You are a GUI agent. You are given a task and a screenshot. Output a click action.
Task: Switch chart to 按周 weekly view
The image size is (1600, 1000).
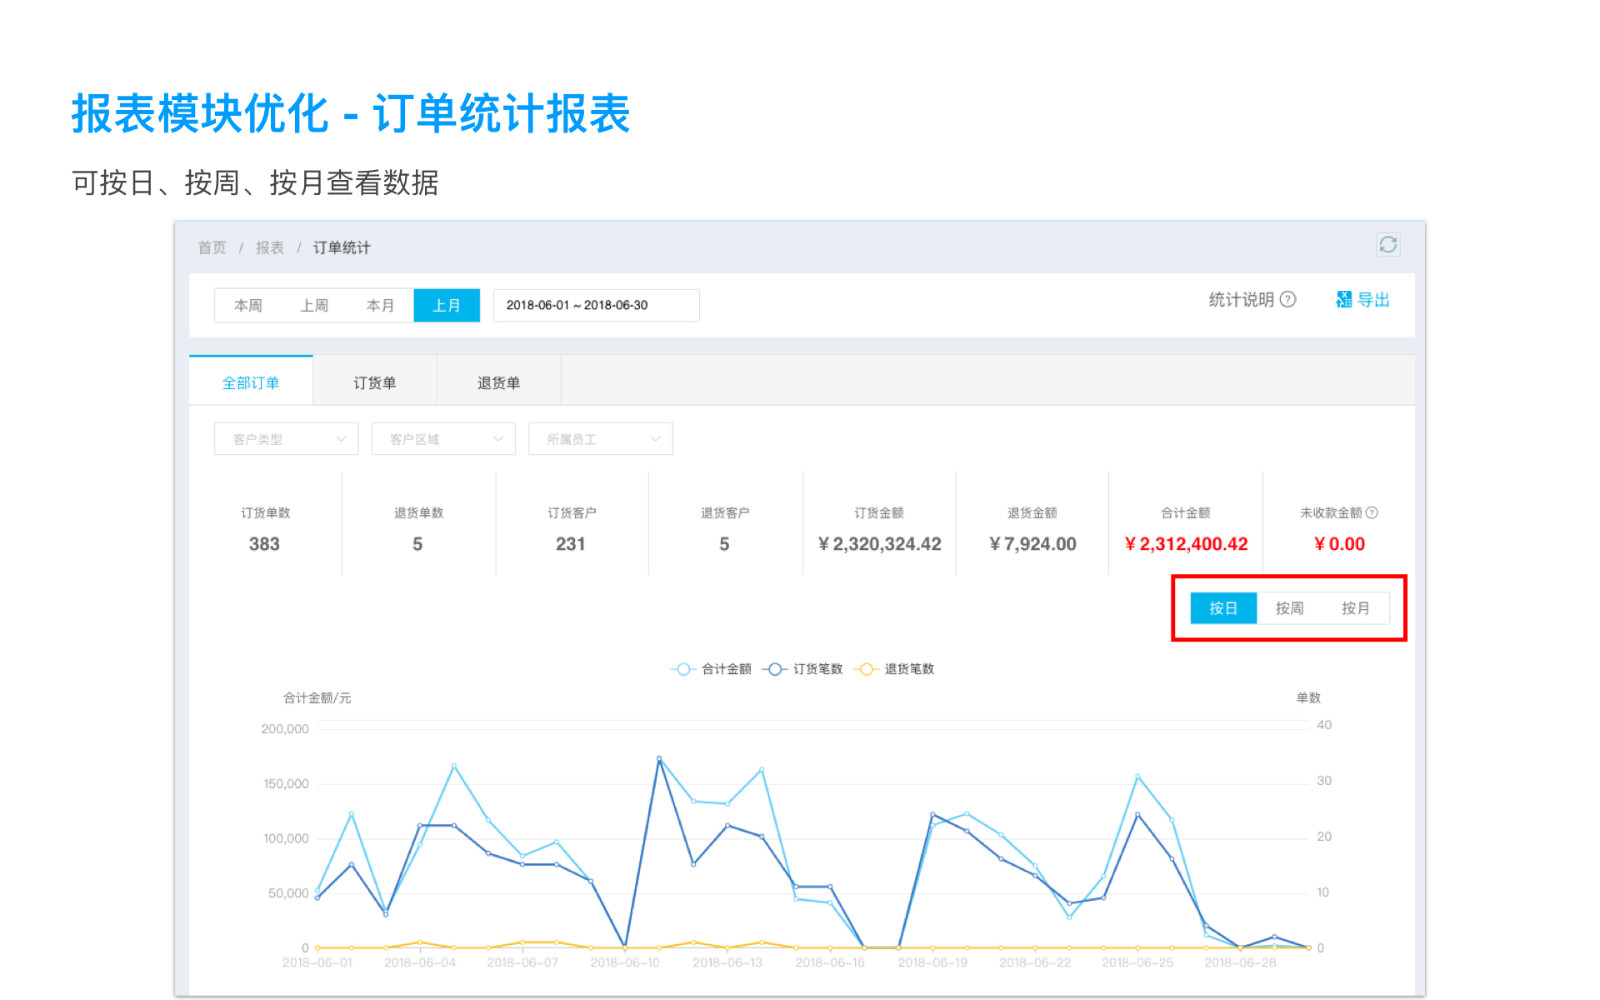(x=1289, y=608)
